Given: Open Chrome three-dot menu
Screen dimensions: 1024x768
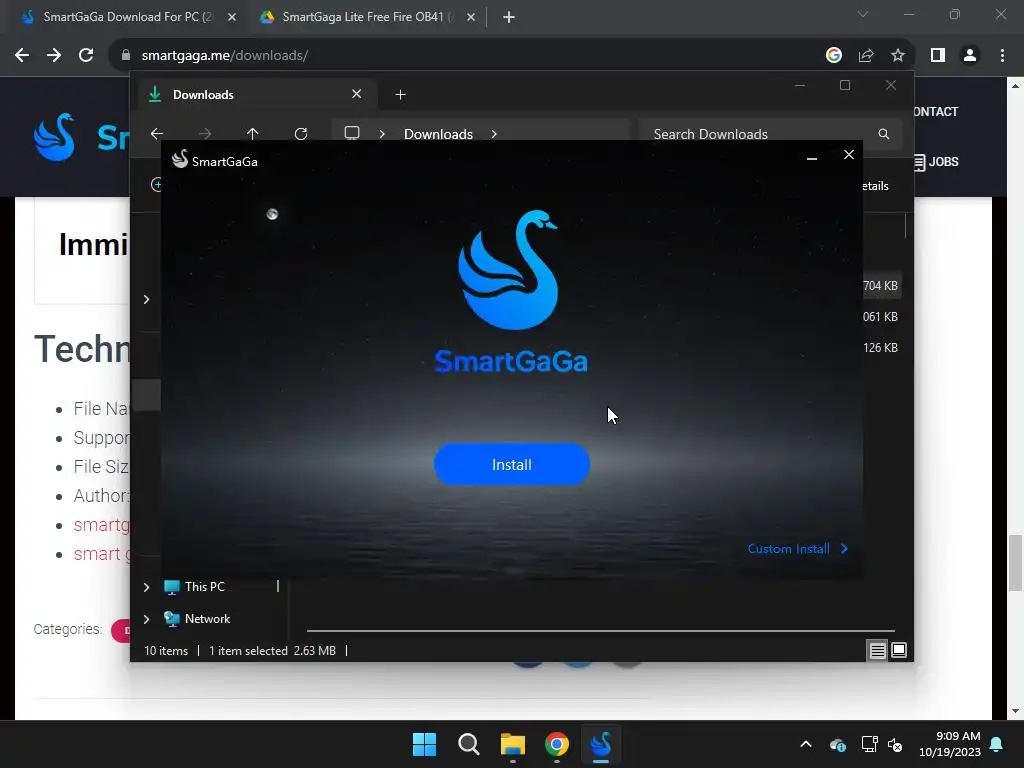Looking at the screenshot, I should (1002, 56).
